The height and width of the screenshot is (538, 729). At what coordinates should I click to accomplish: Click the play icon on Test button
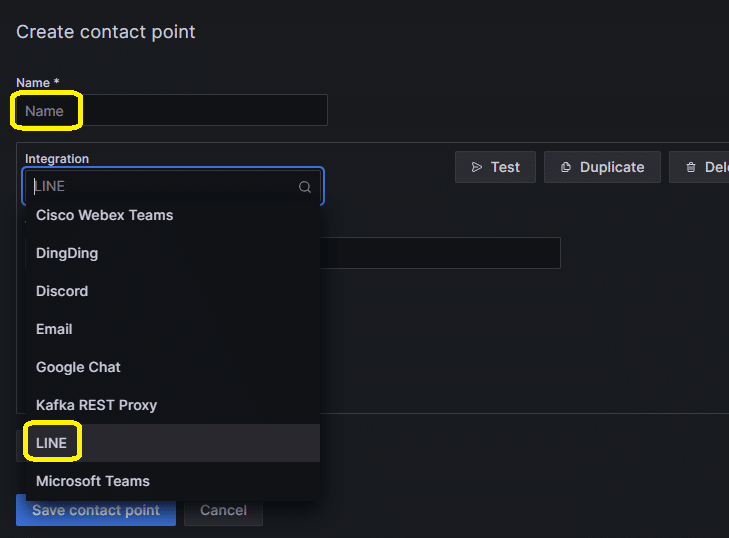pos(477,167)
